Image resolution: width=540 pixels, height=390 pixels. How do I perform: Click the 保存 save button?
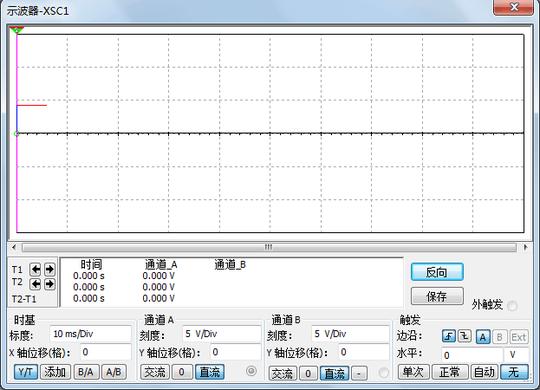pos(437,296)
